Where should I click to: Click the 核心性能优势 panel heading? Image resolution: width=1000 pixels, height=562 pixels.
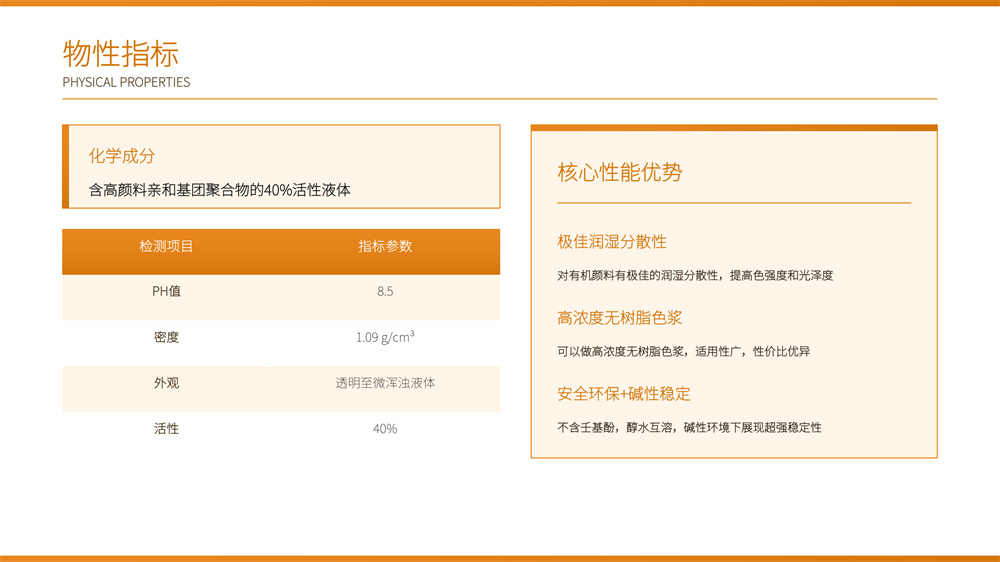(x=620, y=172)
